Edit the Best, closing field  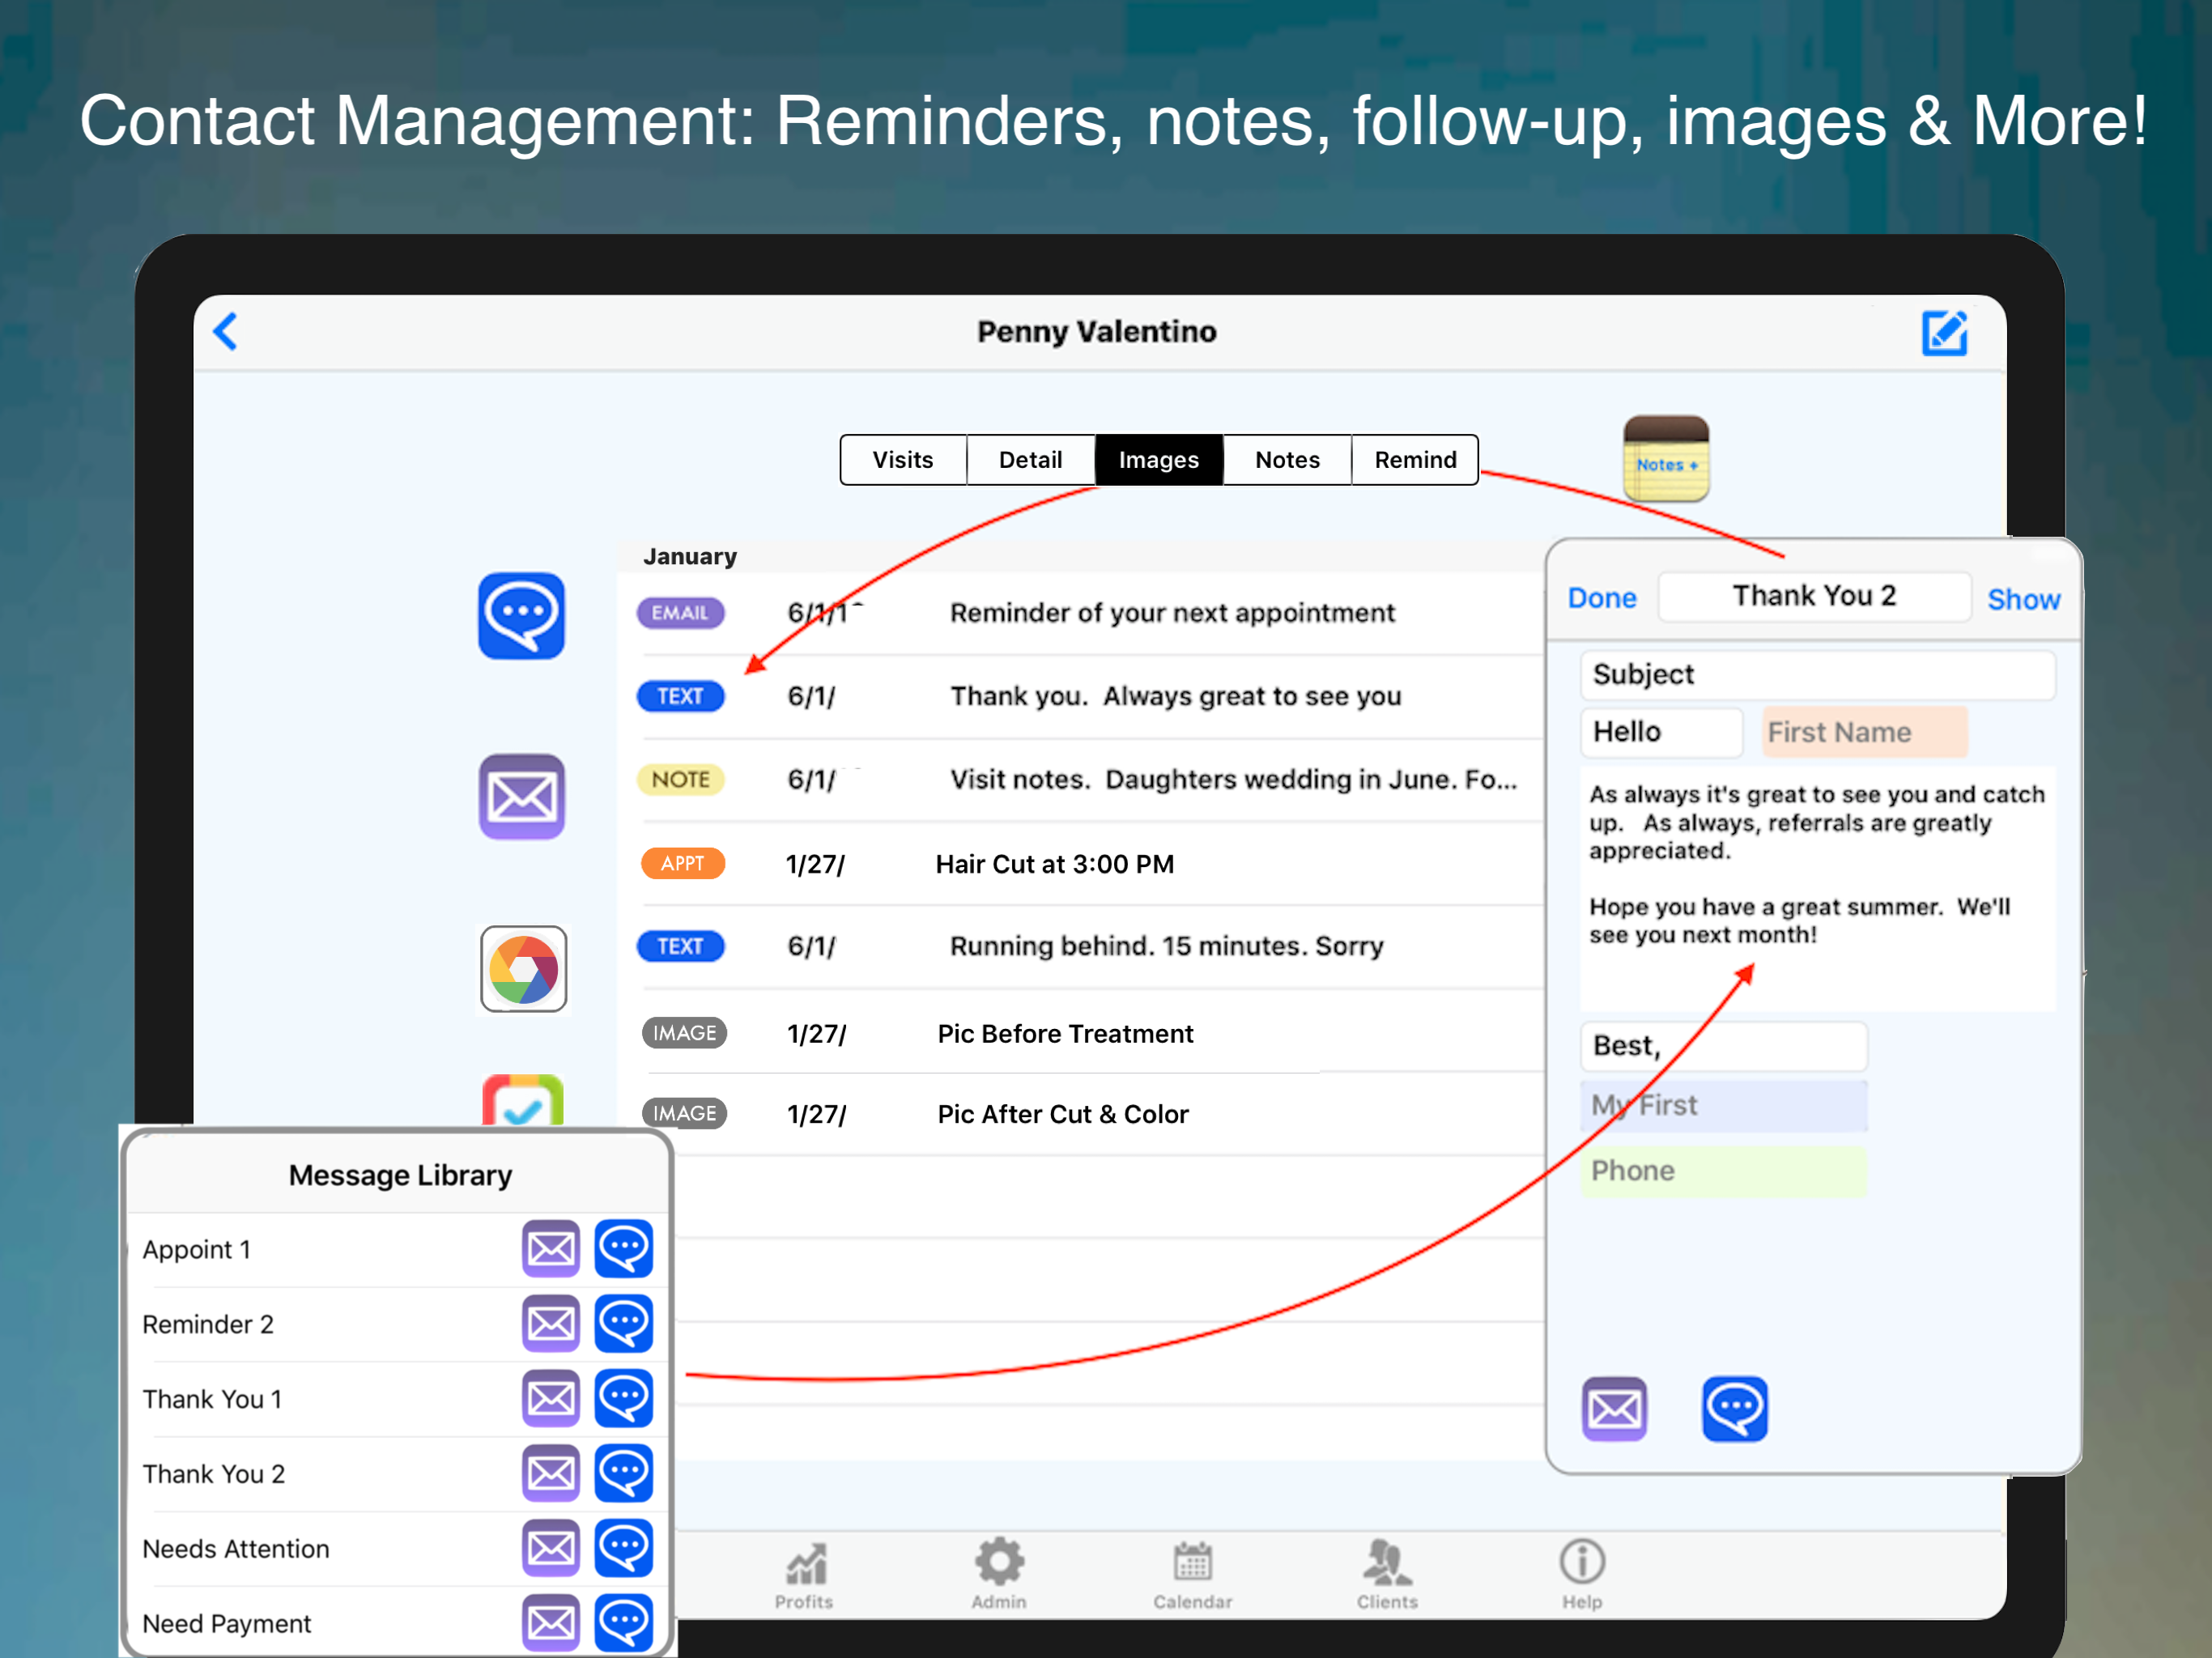[x=1723, y=1046]
